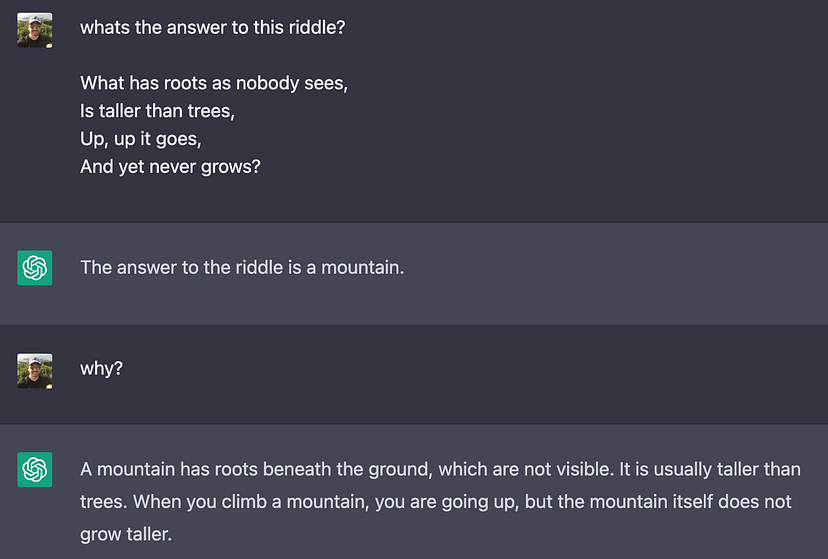Click the line "Up, up it goes,"

point(140,139)
